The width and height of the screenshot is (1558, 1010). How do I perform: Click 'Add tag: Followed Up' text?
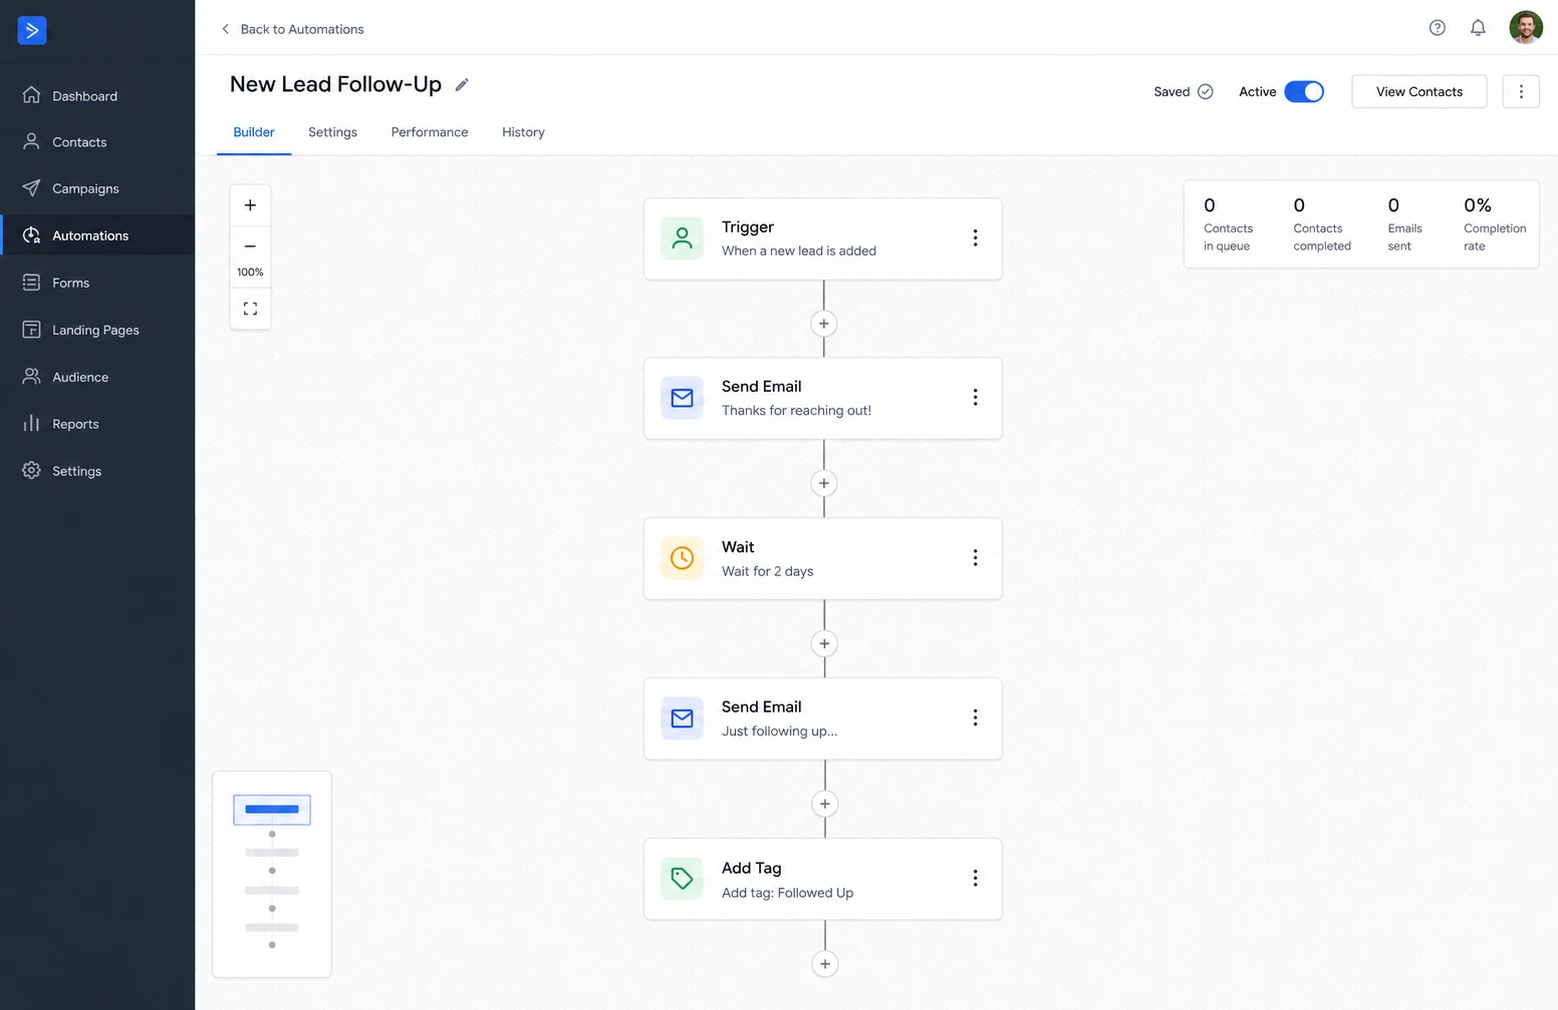pos(788,893)
